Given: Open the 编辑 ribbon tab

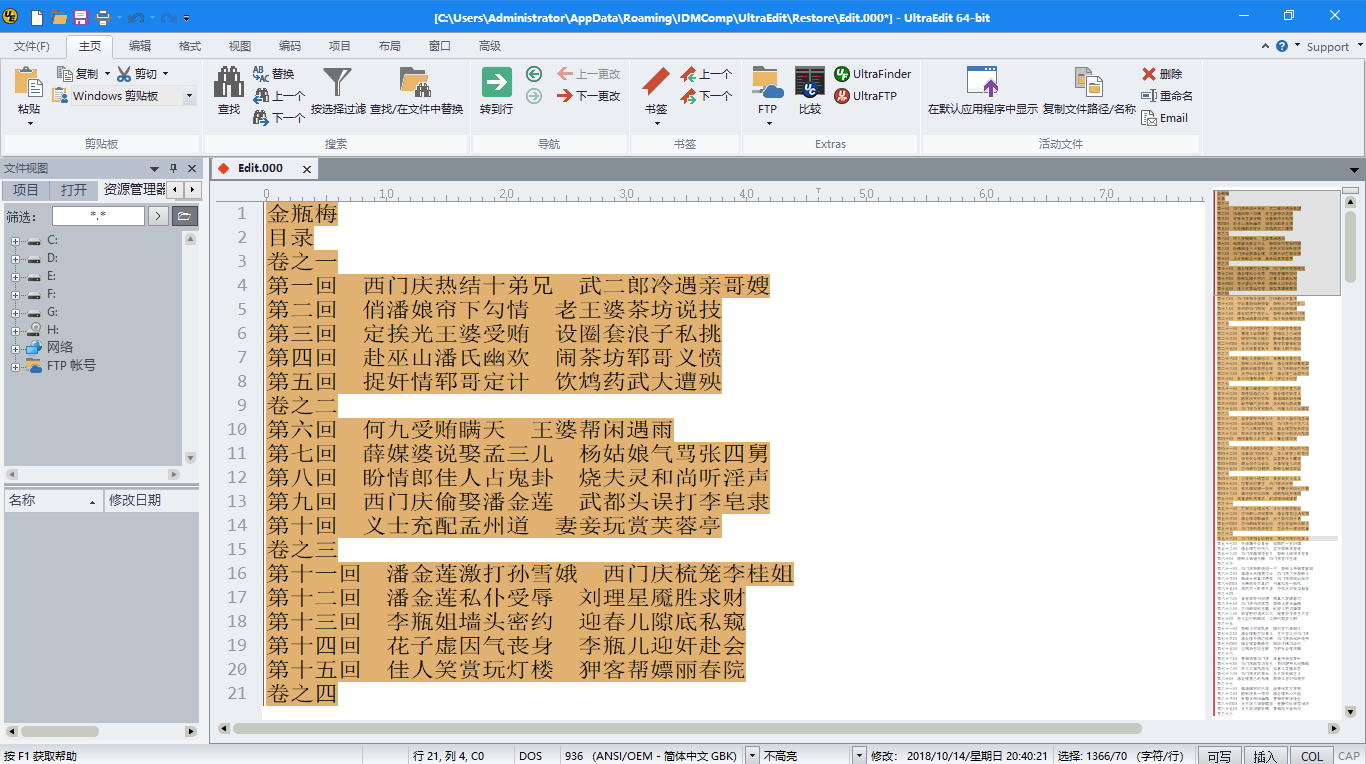Looking at the screenshot, I should coord(140,46).
